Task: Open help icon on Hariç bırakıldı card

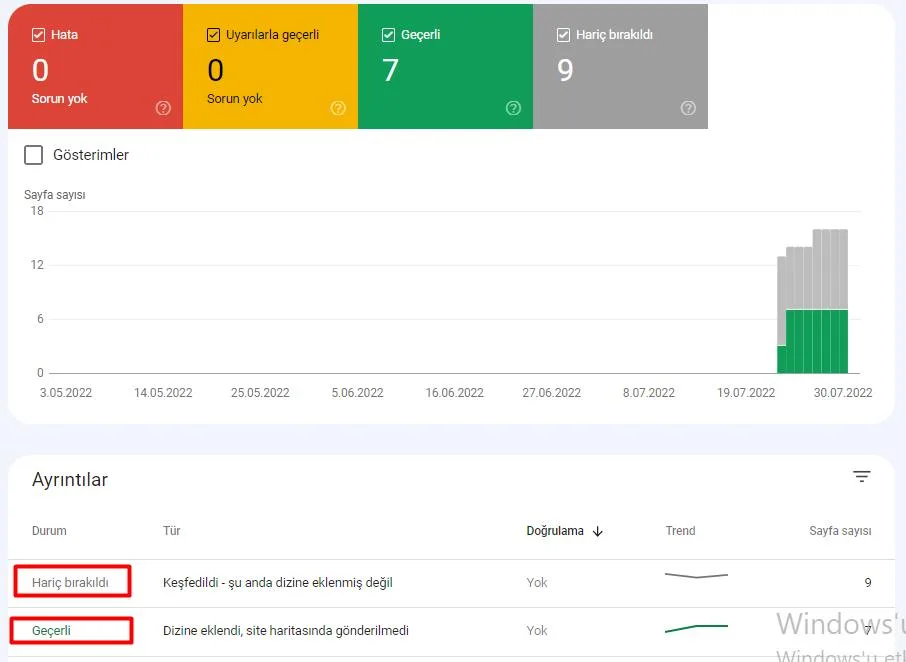Action: pyautogui.click(x=688, y=108)
